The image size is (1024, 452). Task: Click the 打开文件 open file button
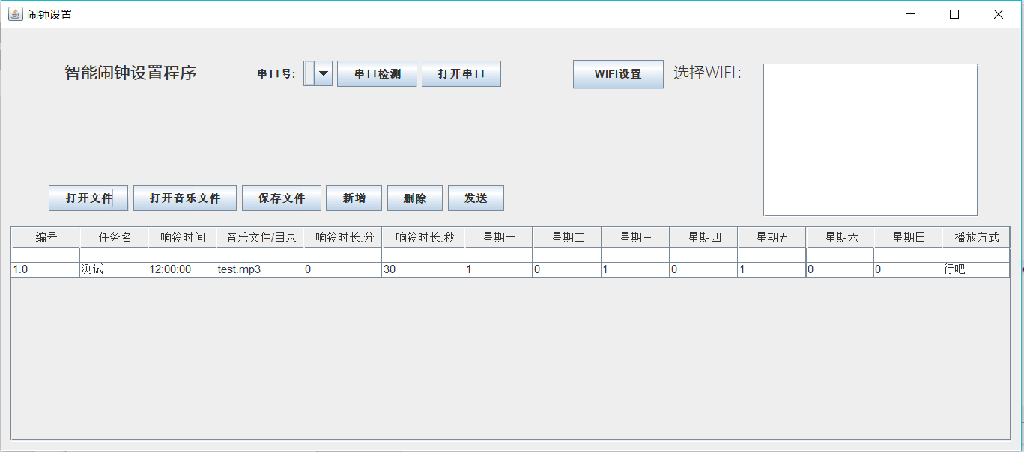[88, 198]
